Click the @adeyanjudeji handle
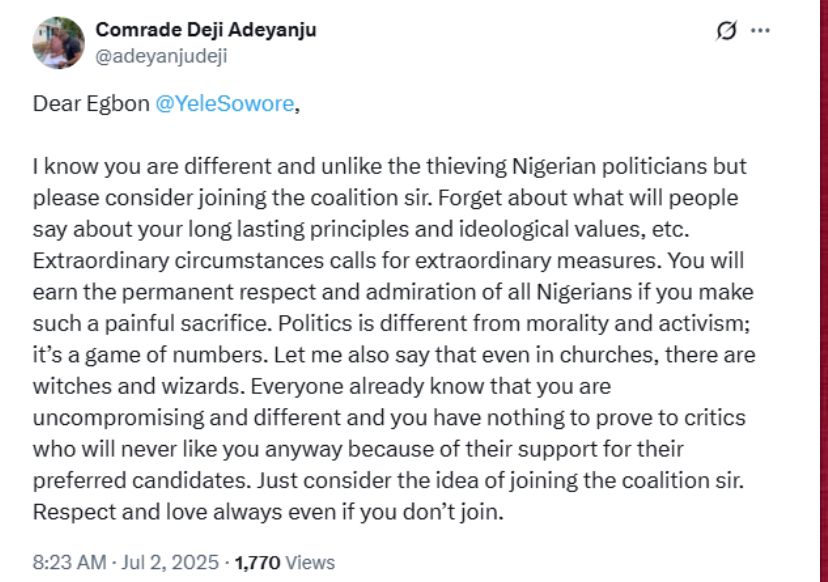Viewport: 828px width, 582px height. [x=161, y=56]
